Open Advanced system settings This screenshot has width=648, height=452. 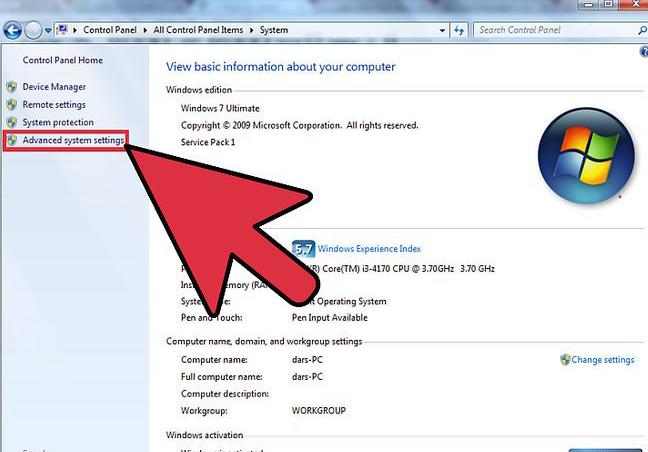(73, 140)
